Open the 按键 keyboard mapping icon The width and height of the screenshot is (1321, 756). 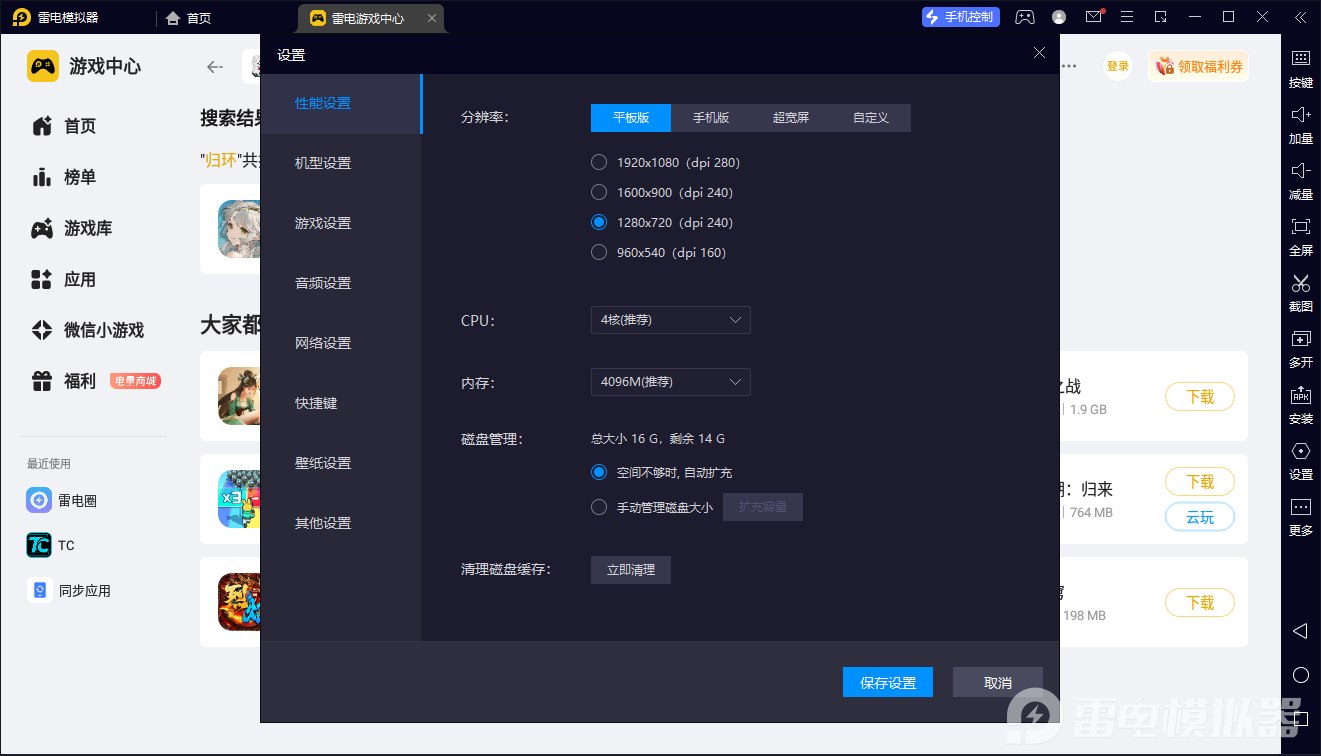(x=1300, y=60)
